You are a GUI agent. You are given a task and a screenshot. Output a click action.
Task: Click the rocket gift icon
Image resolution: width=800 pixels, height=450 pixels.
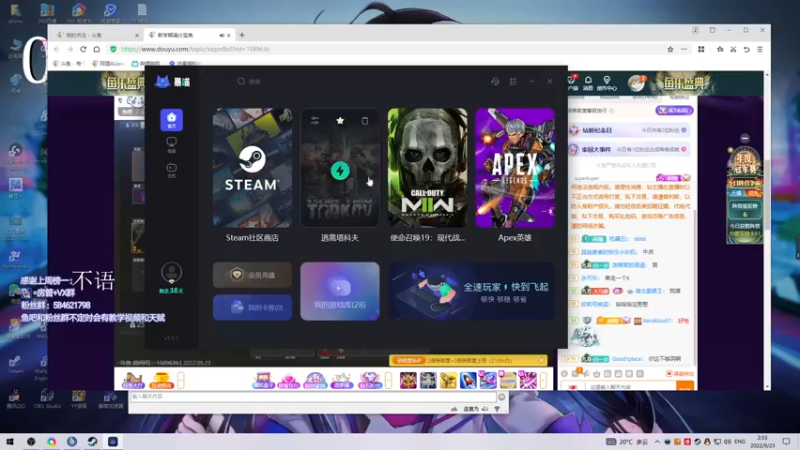coord(468,380)
